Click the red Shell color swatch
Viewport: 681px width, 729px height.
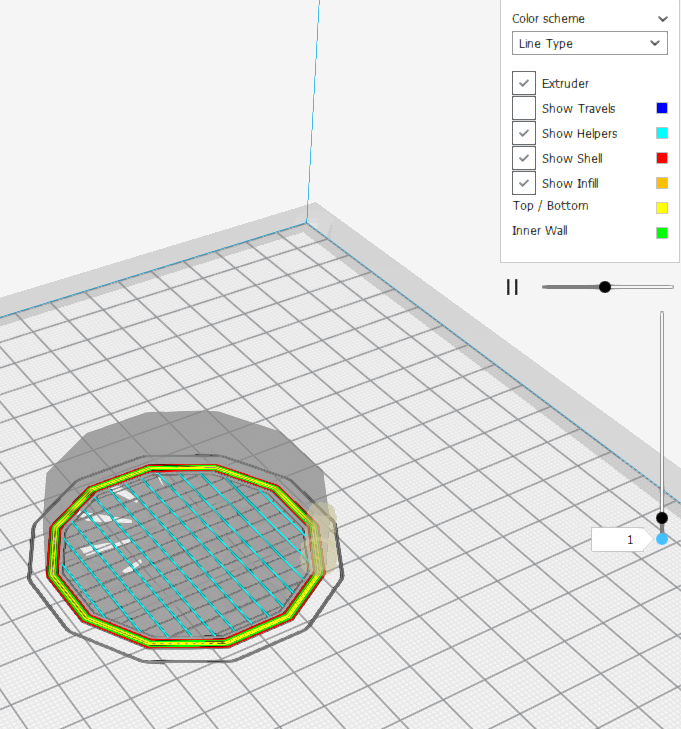point(662,158)
